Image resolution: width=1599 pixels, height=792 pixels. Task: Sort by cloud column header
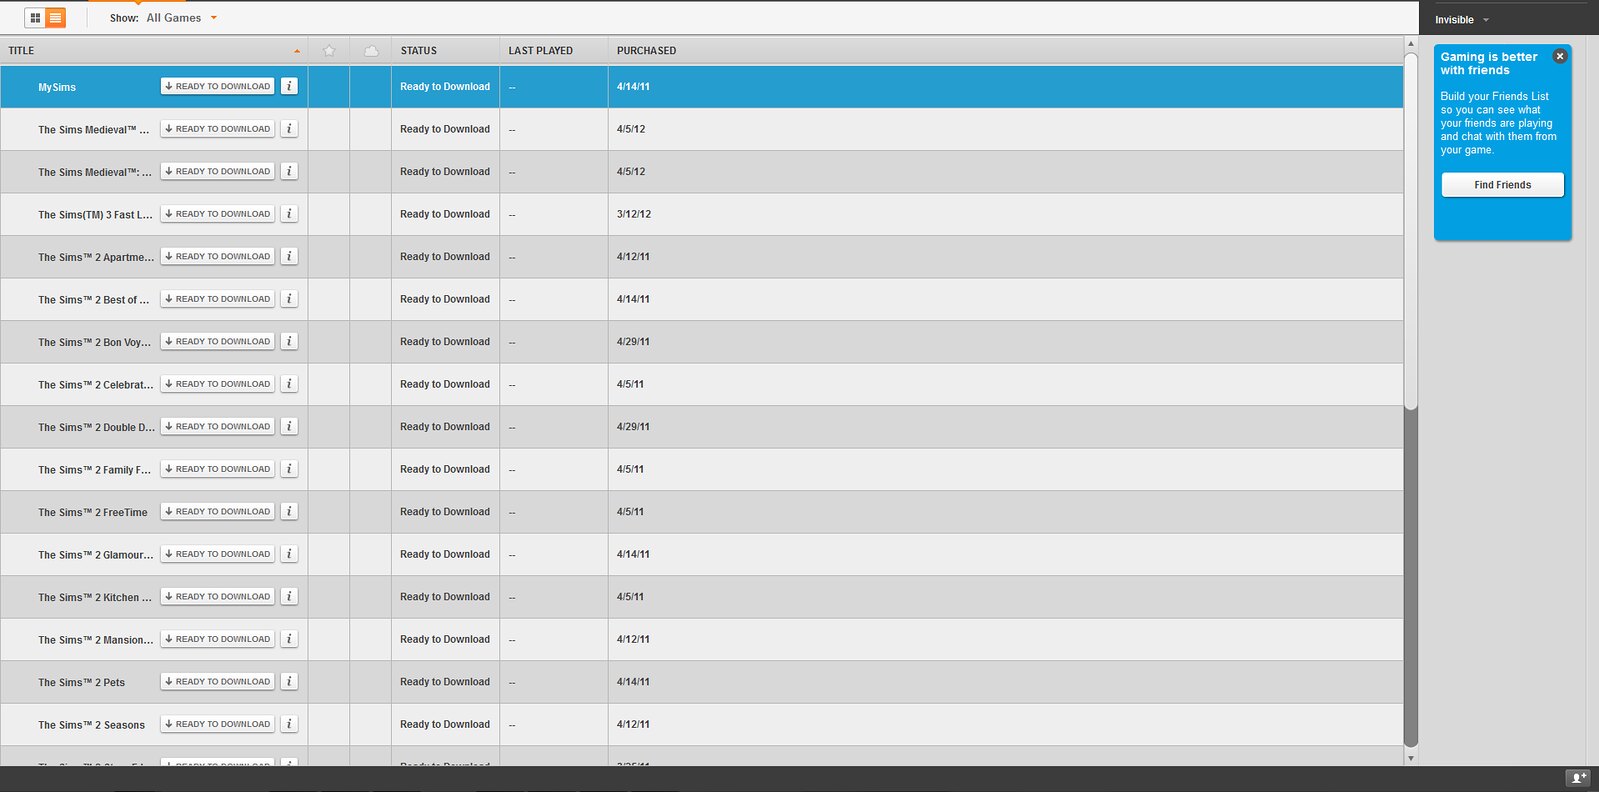point(371,50)
